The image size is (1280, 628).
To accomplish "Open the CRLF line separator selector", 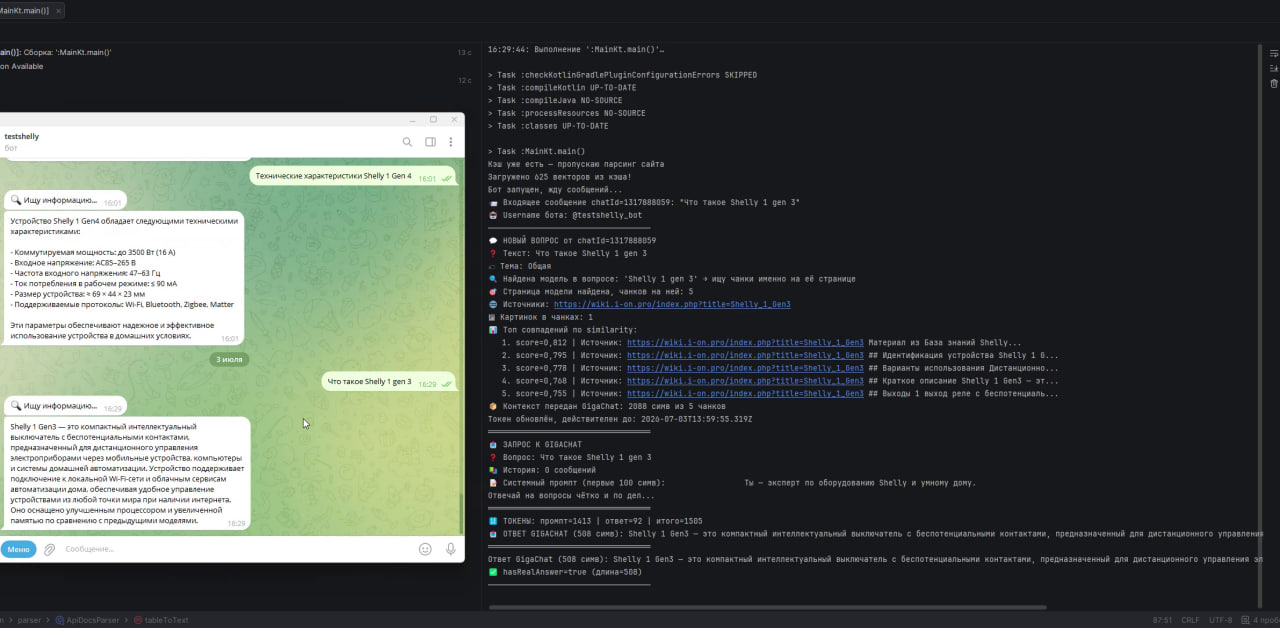I will tap(1189, 620).
